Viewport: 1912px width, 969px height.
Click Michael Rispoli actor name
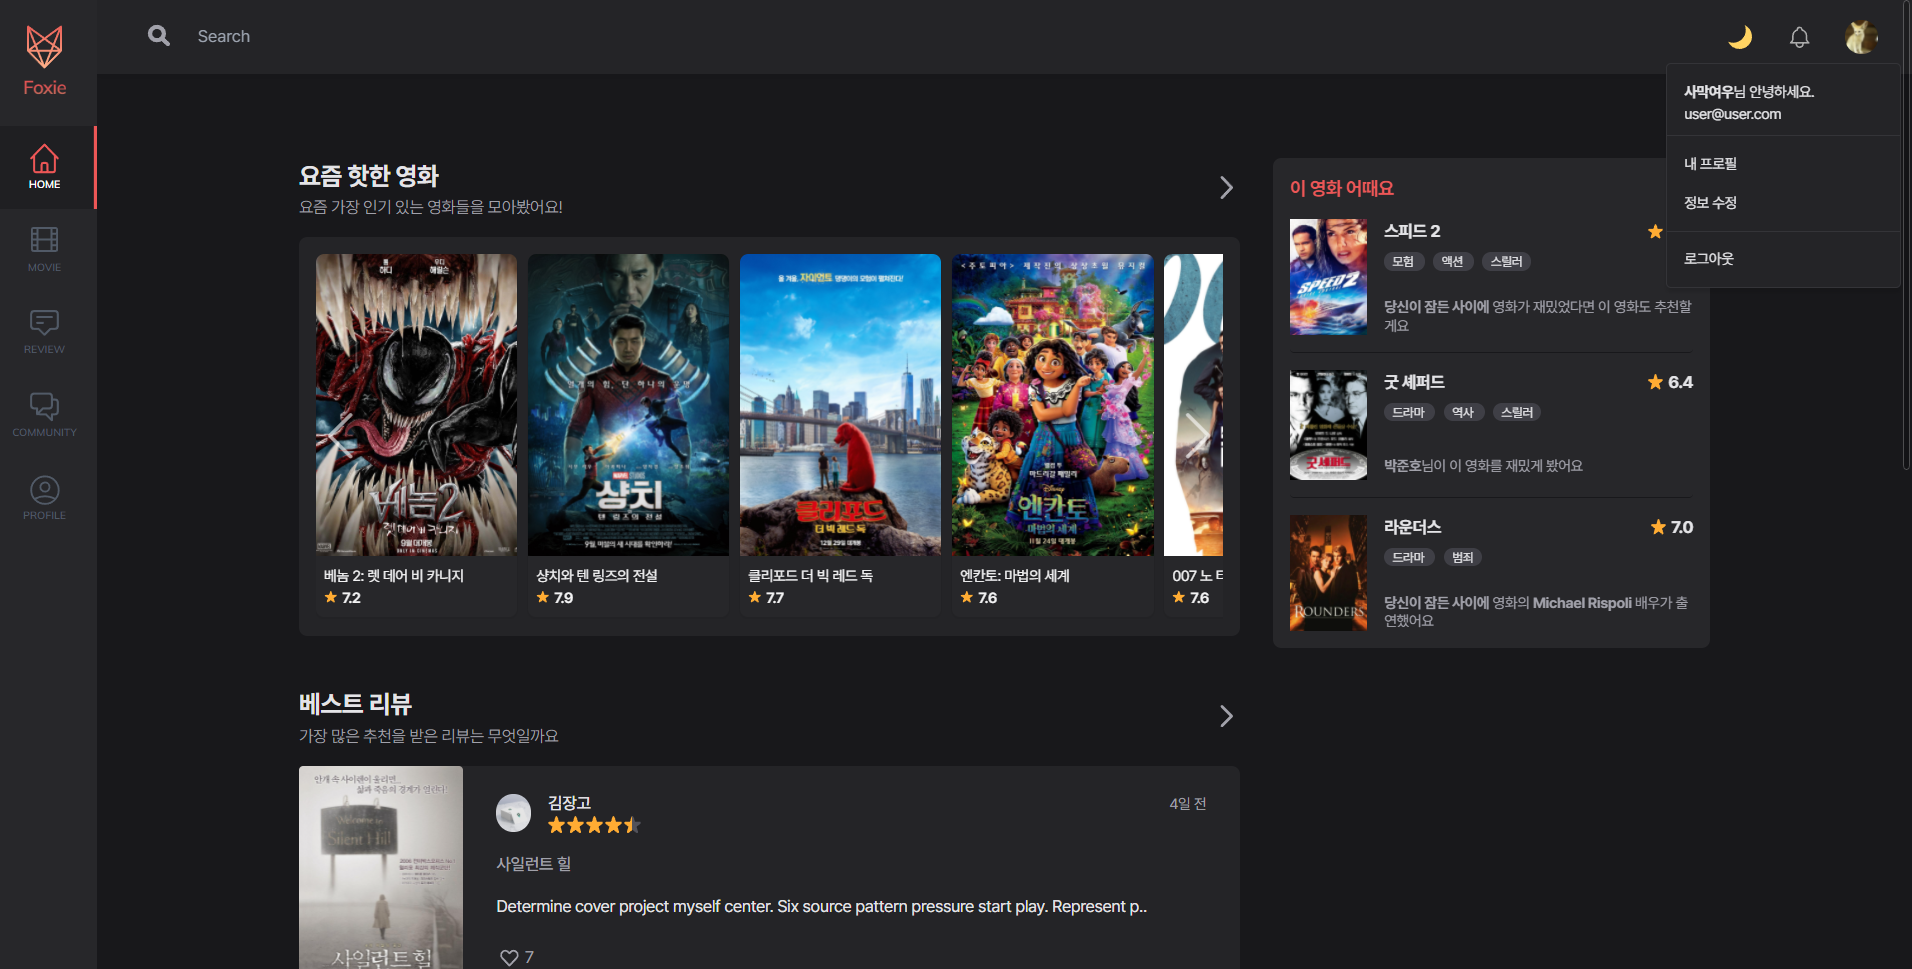[x=1582, y=603]
